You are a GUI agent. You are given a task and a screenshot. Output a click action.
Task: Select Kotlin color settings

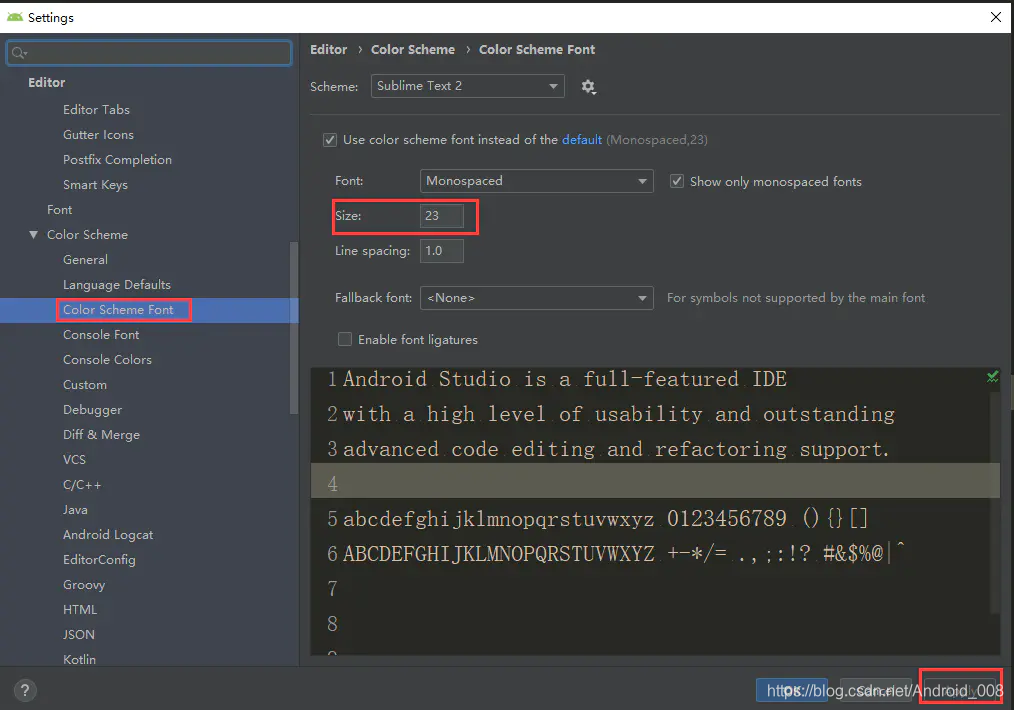point(79,660)
